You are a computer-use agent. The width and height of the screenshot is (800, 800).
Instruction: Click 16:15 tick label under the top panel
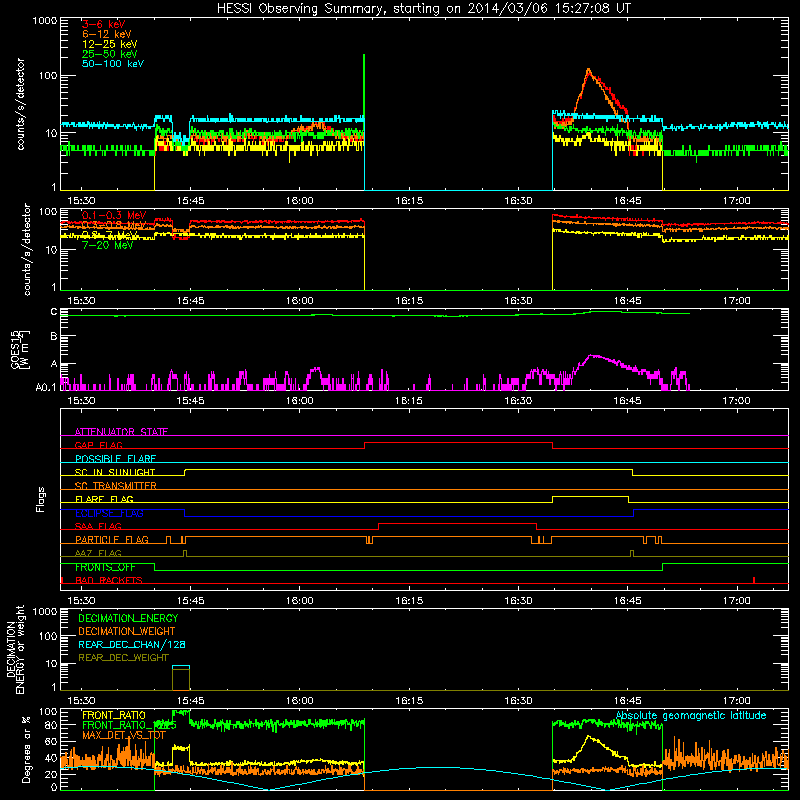point(409,201)
